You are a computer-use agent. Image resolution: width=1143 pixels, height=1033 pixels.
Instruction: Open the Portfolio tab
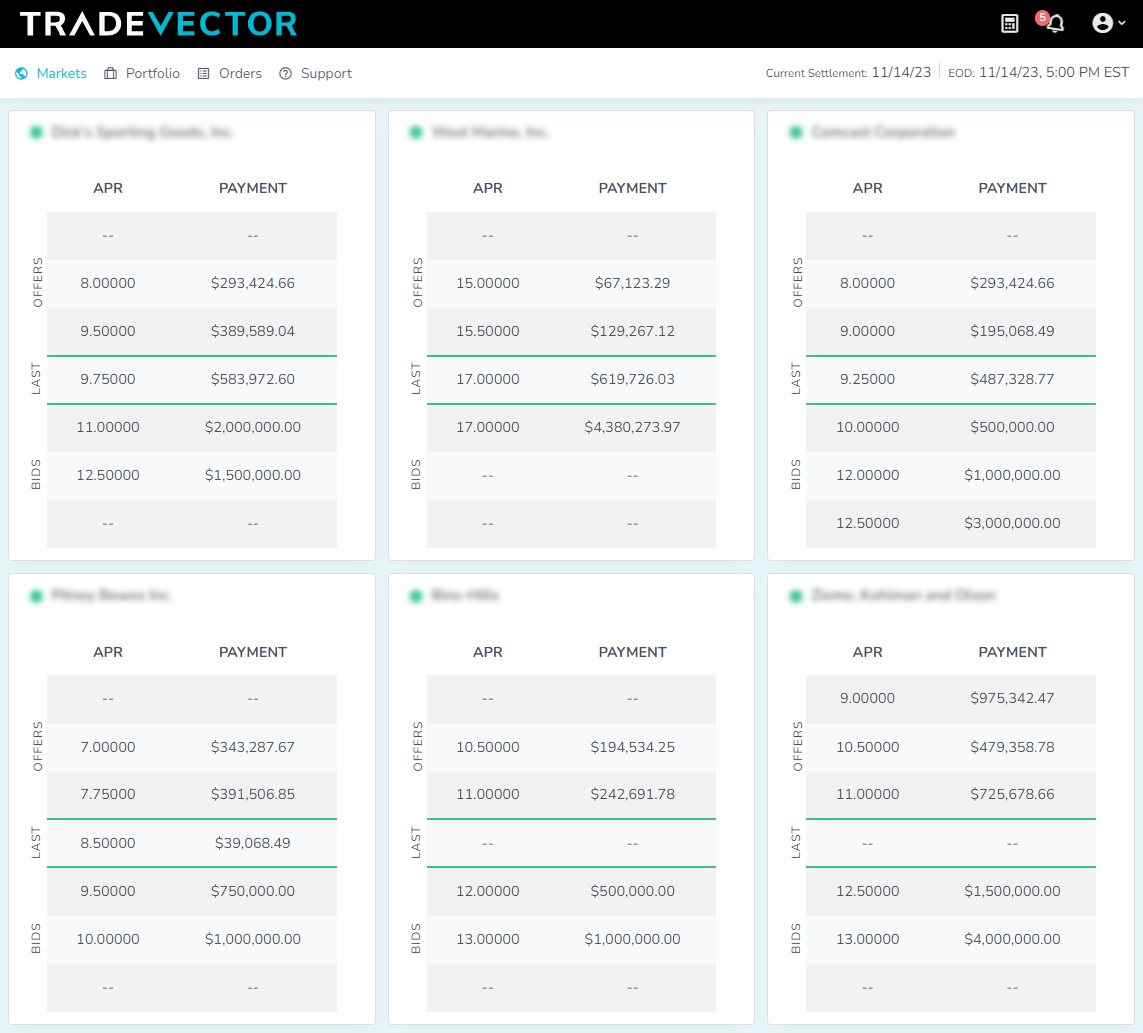(x=152, y=74)
